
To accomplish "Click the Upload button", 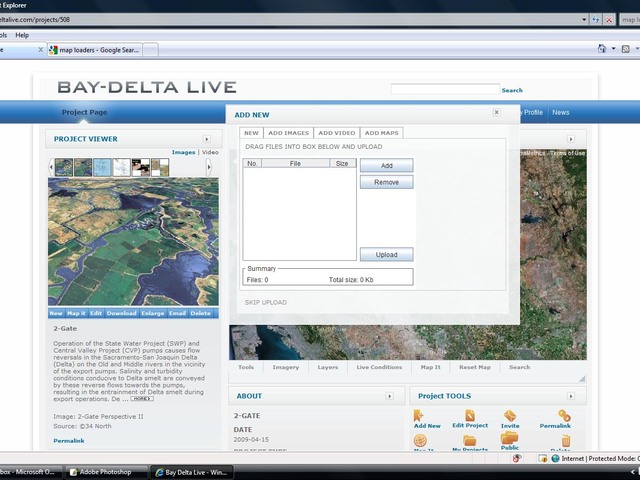I will point(387,254).
